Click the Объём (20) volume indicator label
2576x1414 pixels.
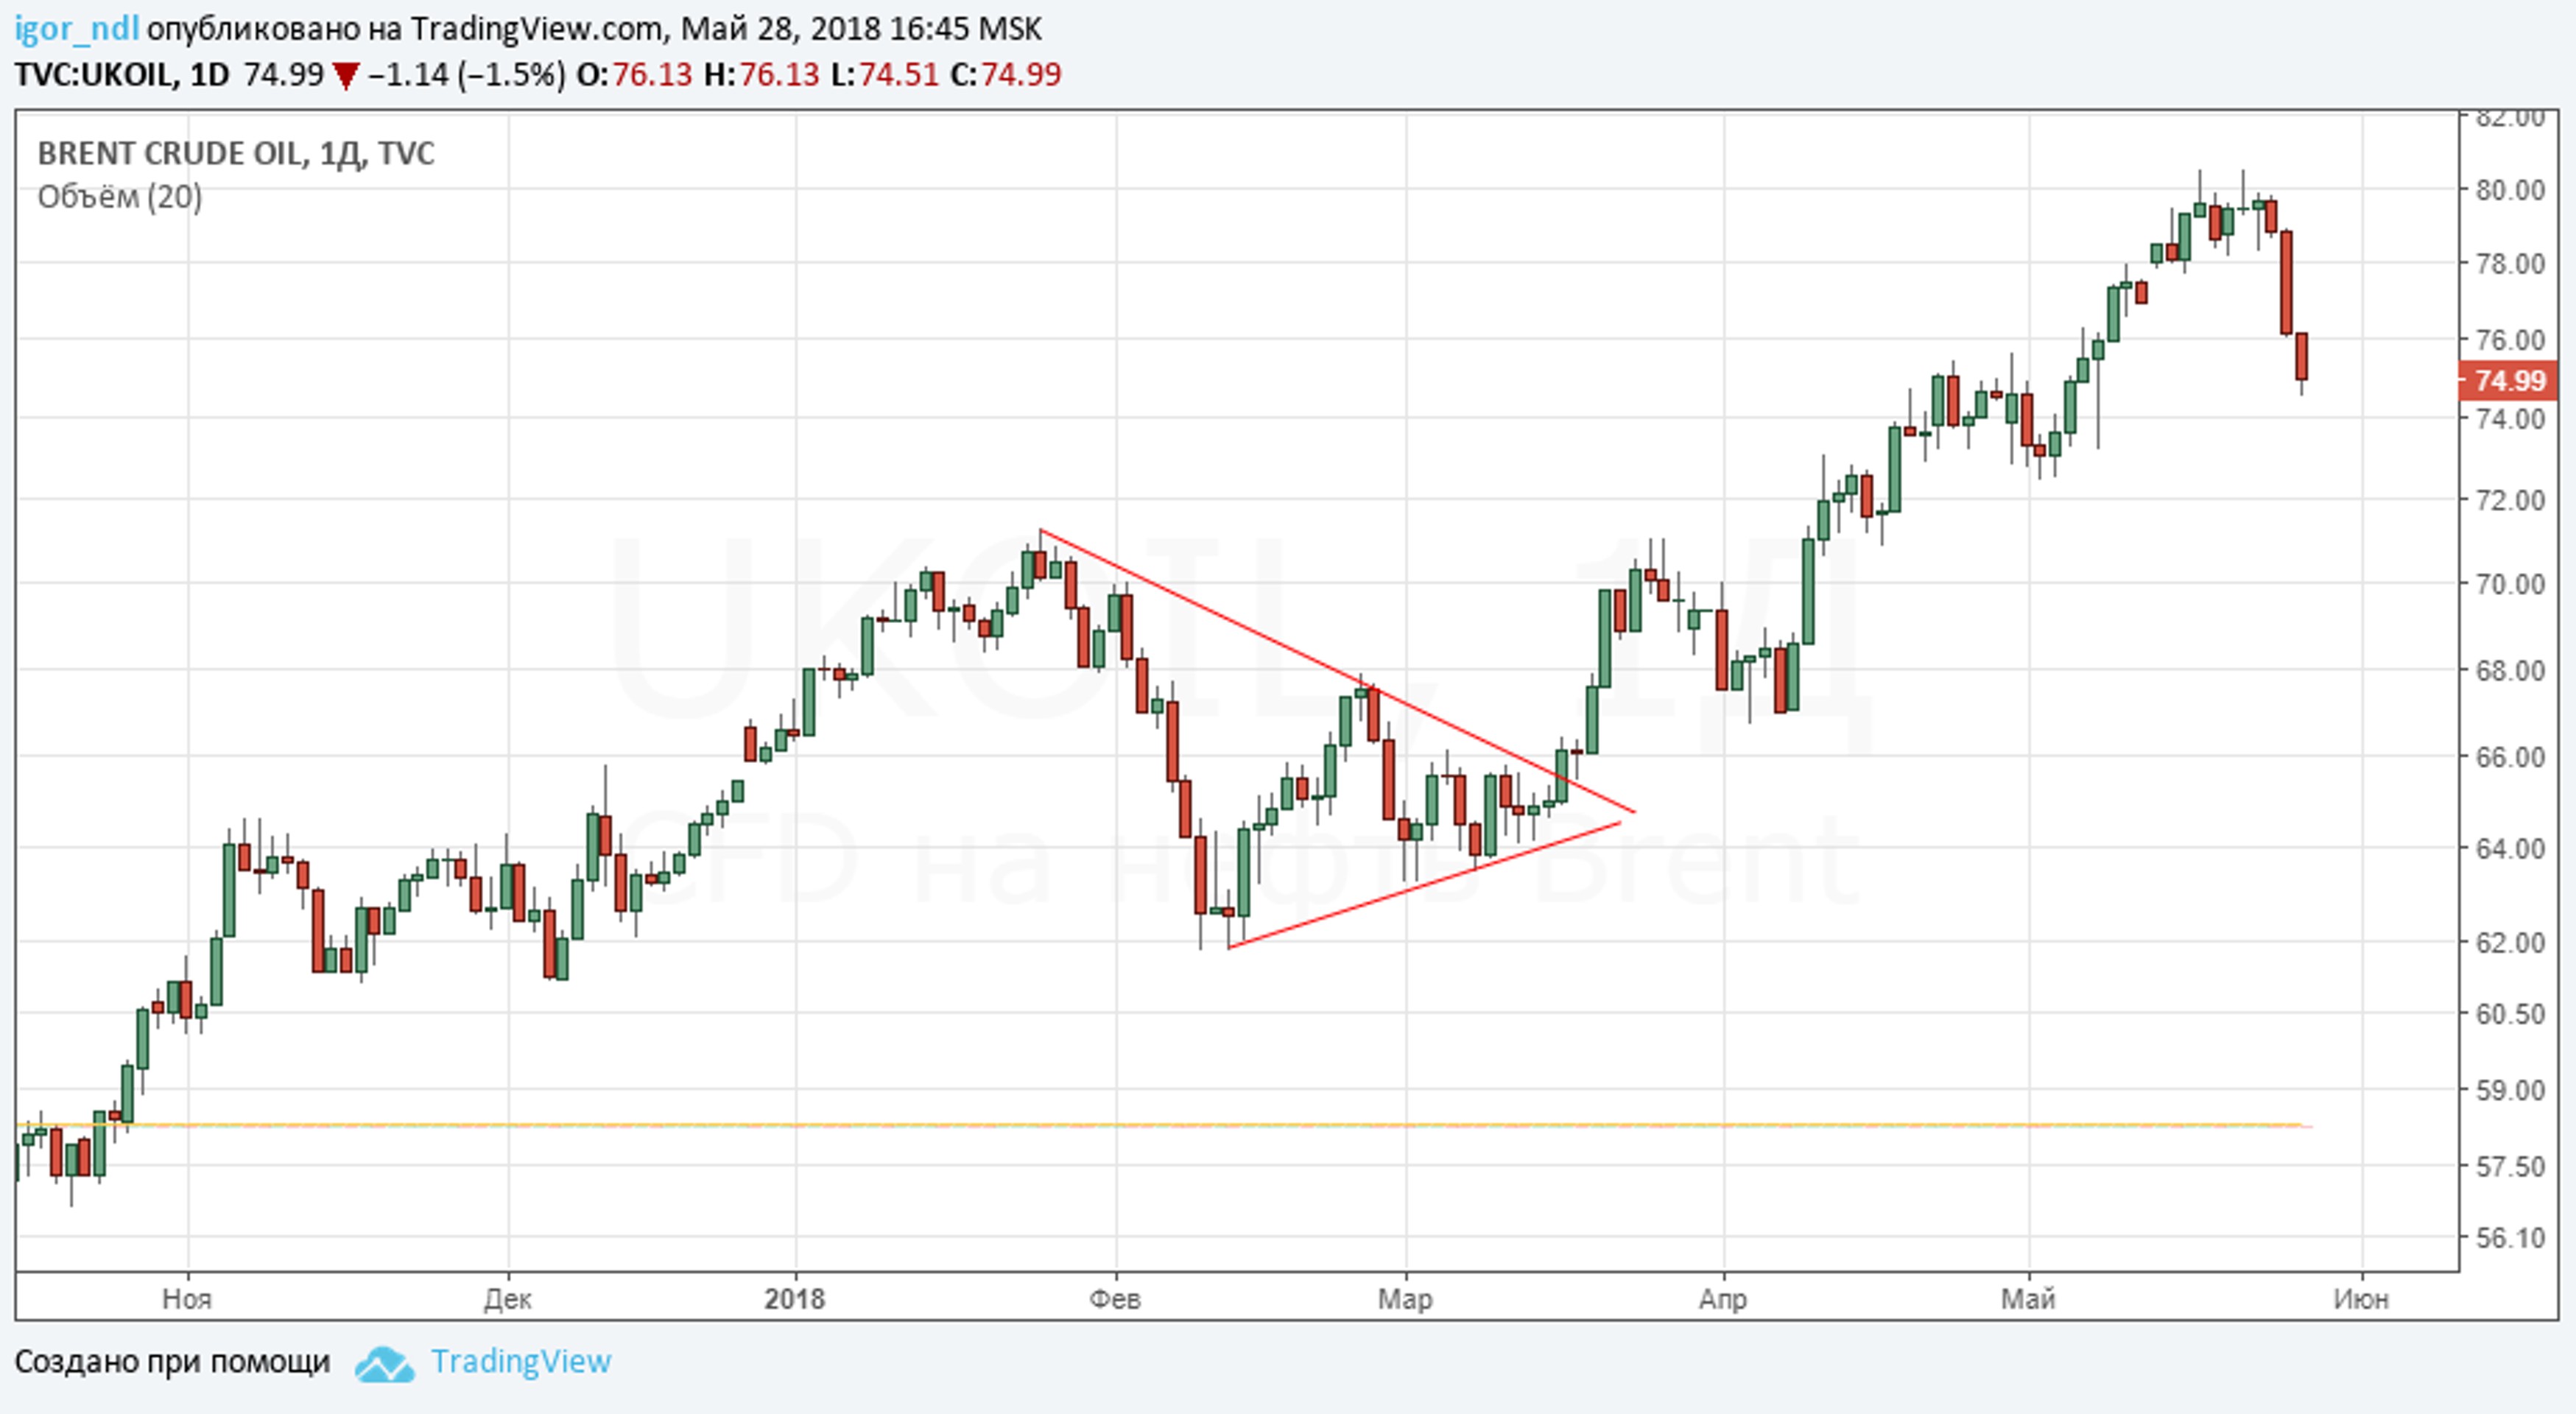pos(120,197)
